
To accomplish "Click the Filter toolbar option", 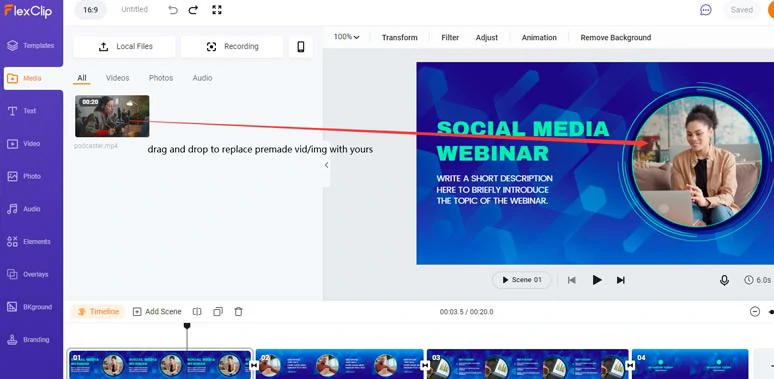I will [x=450, y=38].
